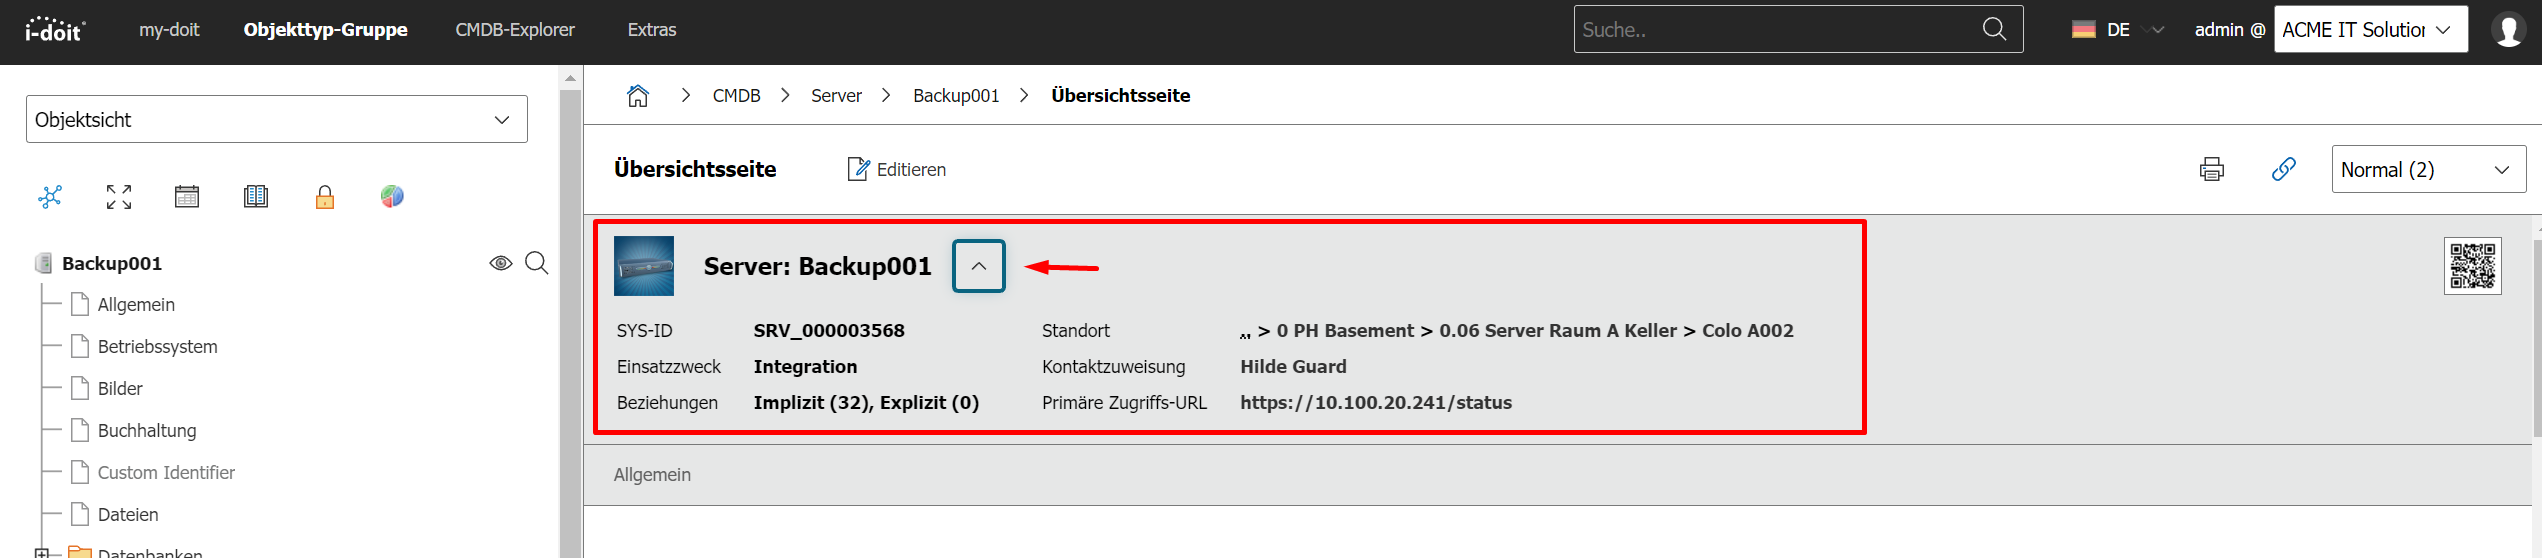Open the colored pie chart icon
The height and width of the screenshot is (558, 2542).
[x=392, y=197]
